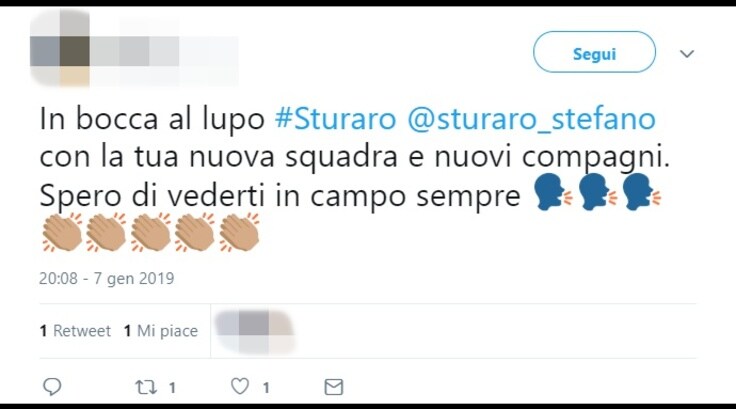Send tweet via envelope message icon

click(x=334, y=387)
